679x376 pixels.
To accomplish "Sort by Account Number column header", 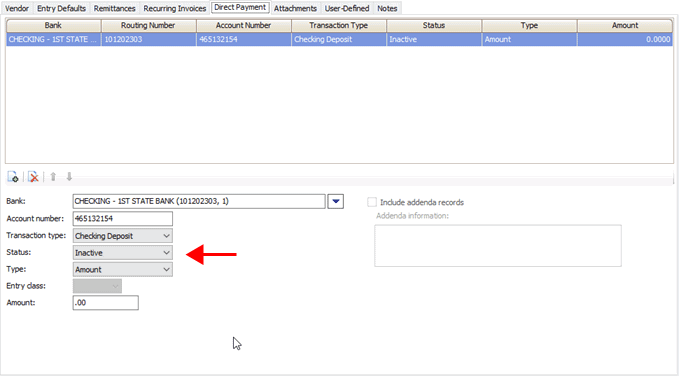I will tap(244, 25).
